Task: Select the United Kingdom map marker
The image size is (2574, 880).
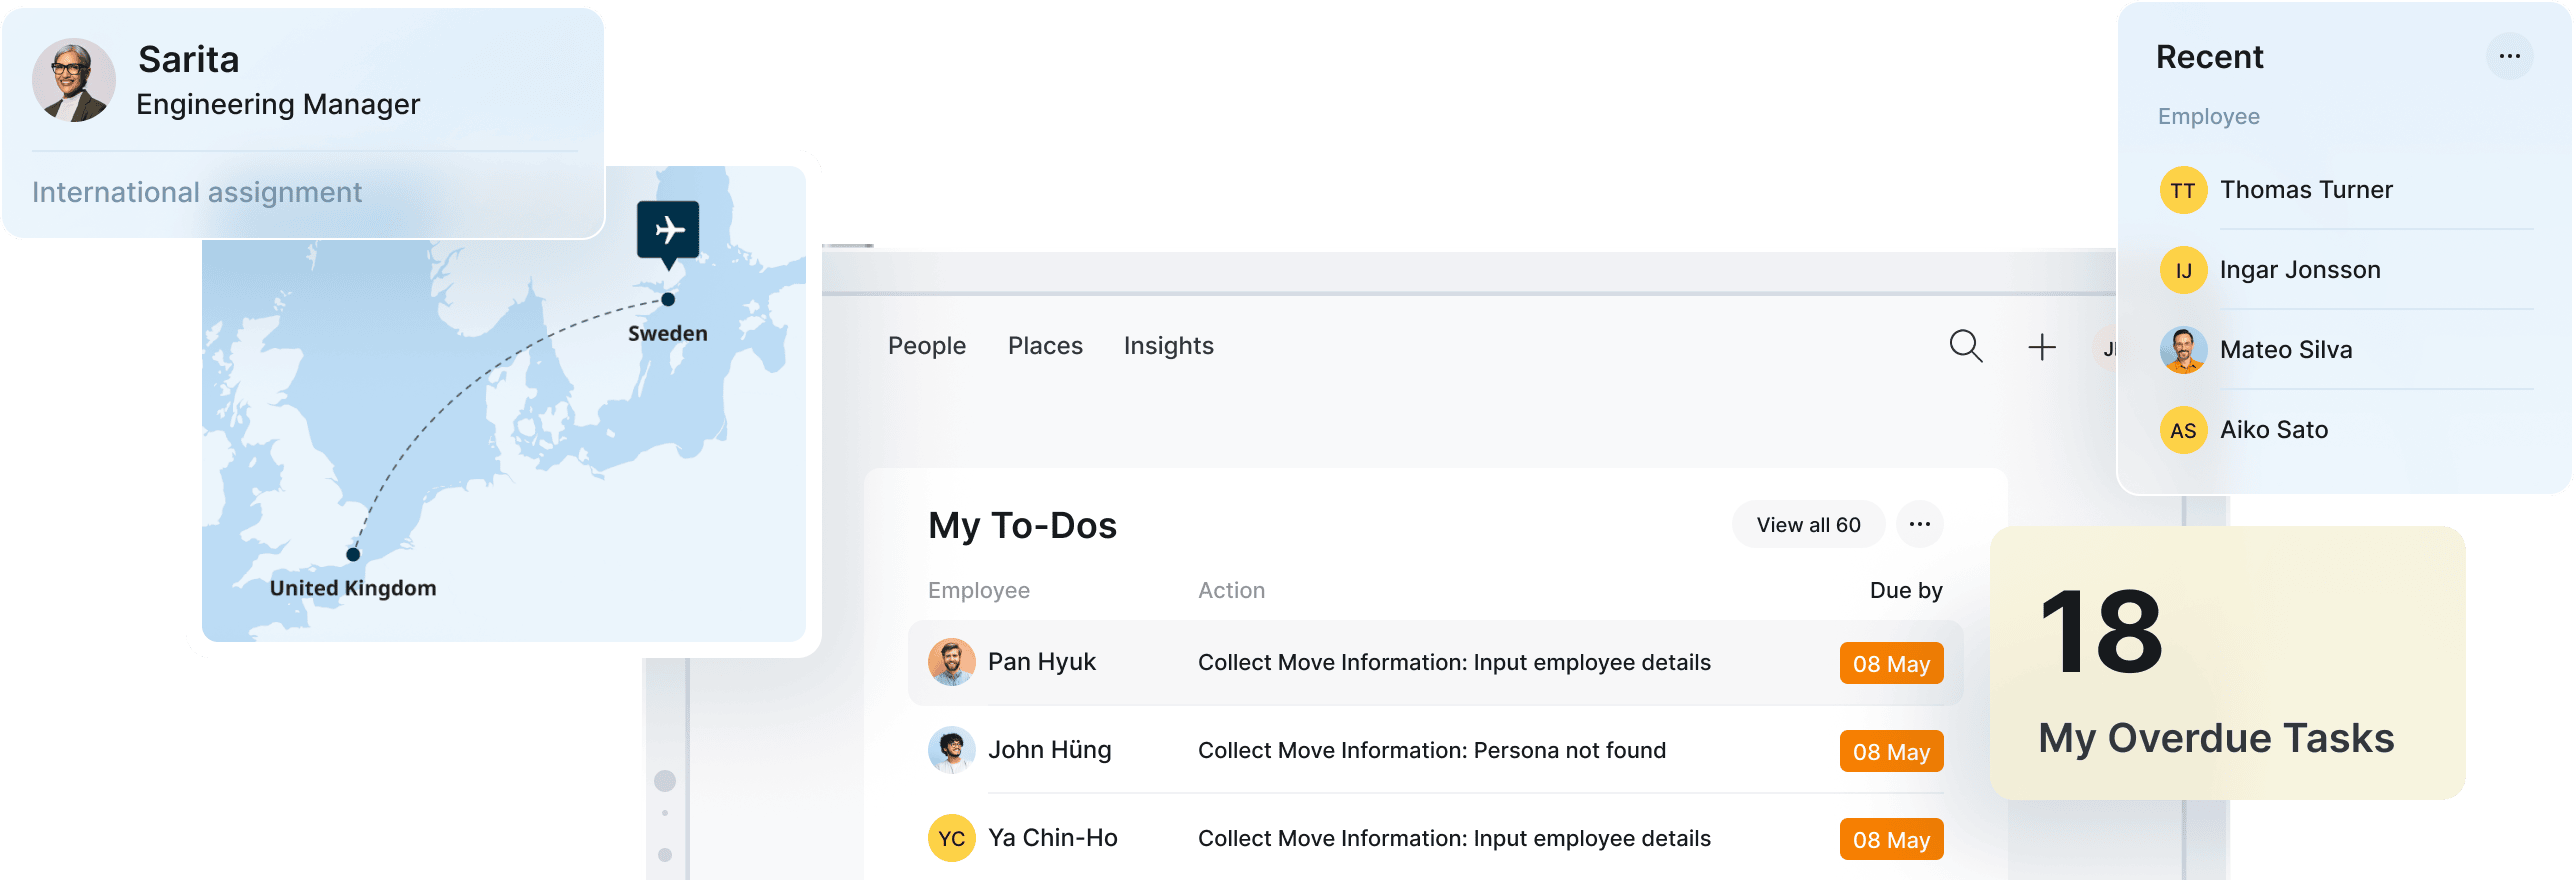Action: [352, 552]
